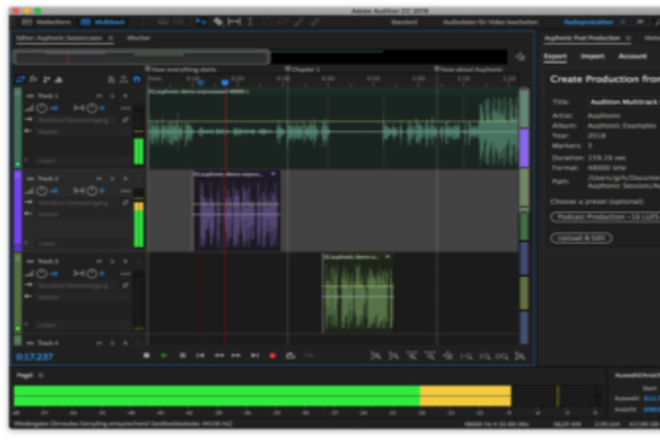Mute Track 1
This screenshot has height=440, width=660.
pos(99,96)
